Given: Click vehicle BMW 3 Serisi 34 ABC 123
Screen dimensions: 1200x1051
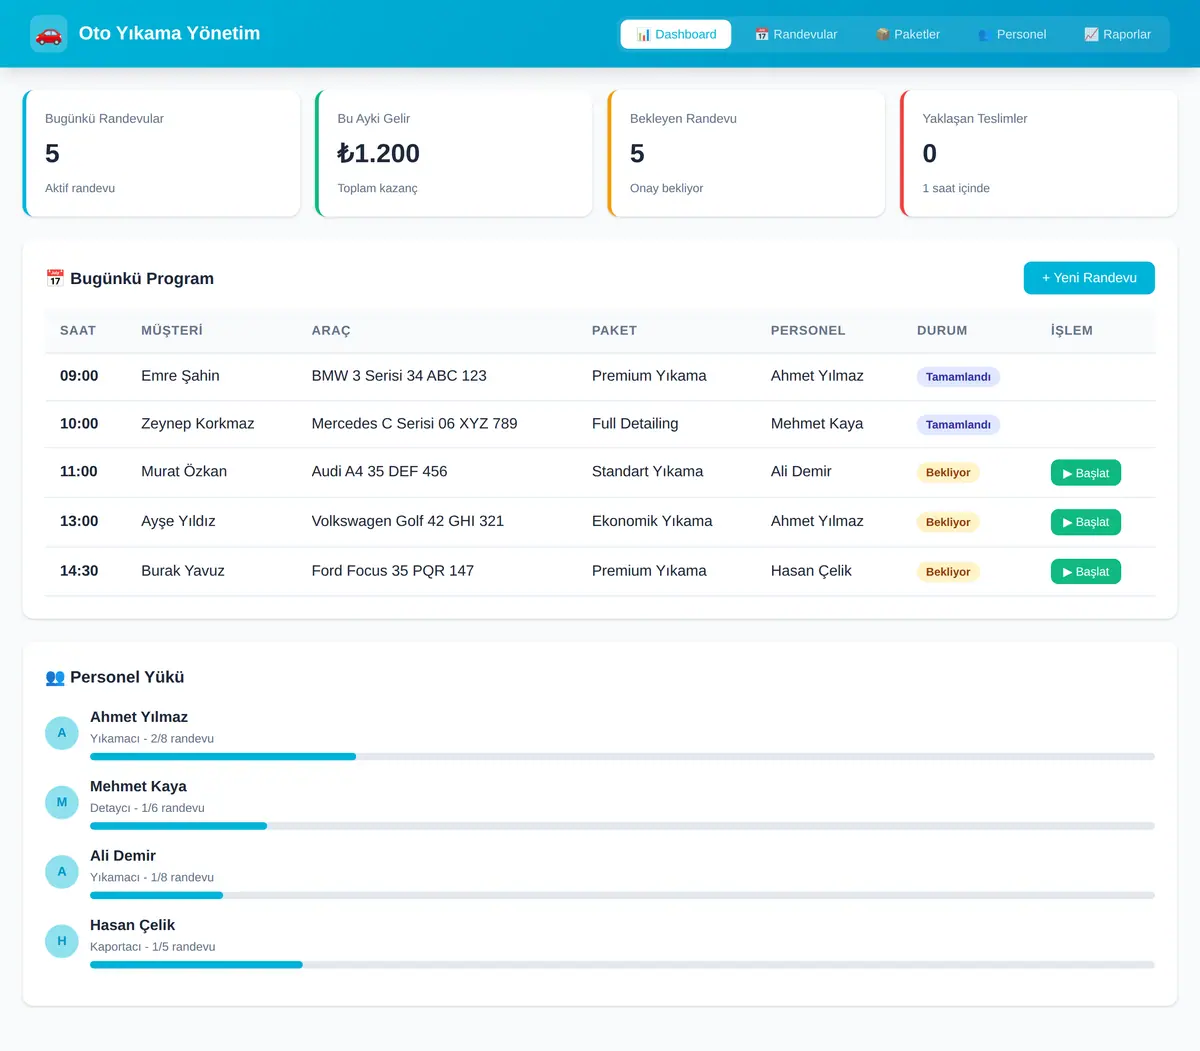Looking at the screenshot, I should point(399,376).
